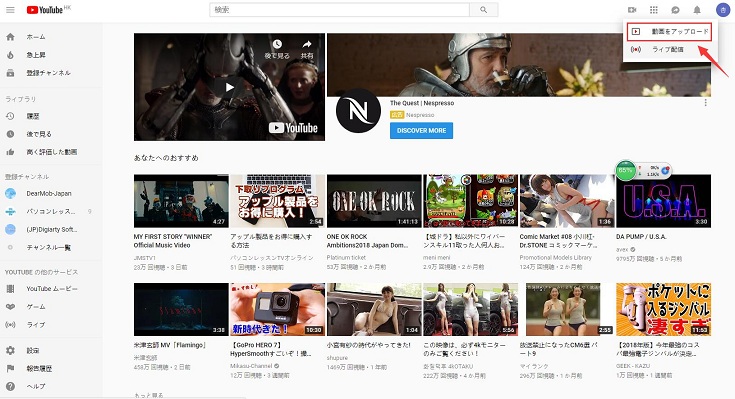Click YouTube watermark on ad player
Screen dimensions: 735x399
[293, 128]
